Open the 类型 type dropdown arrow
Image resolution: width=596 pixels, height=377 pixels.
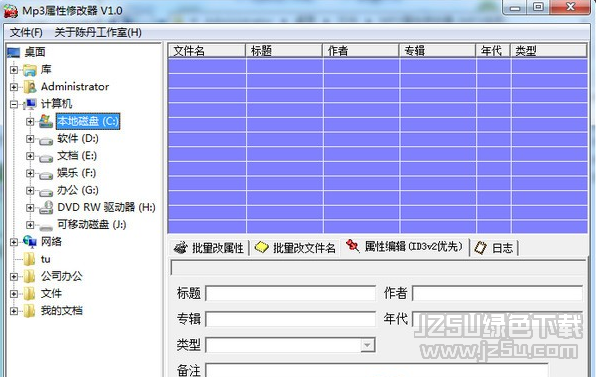(367, 345)
